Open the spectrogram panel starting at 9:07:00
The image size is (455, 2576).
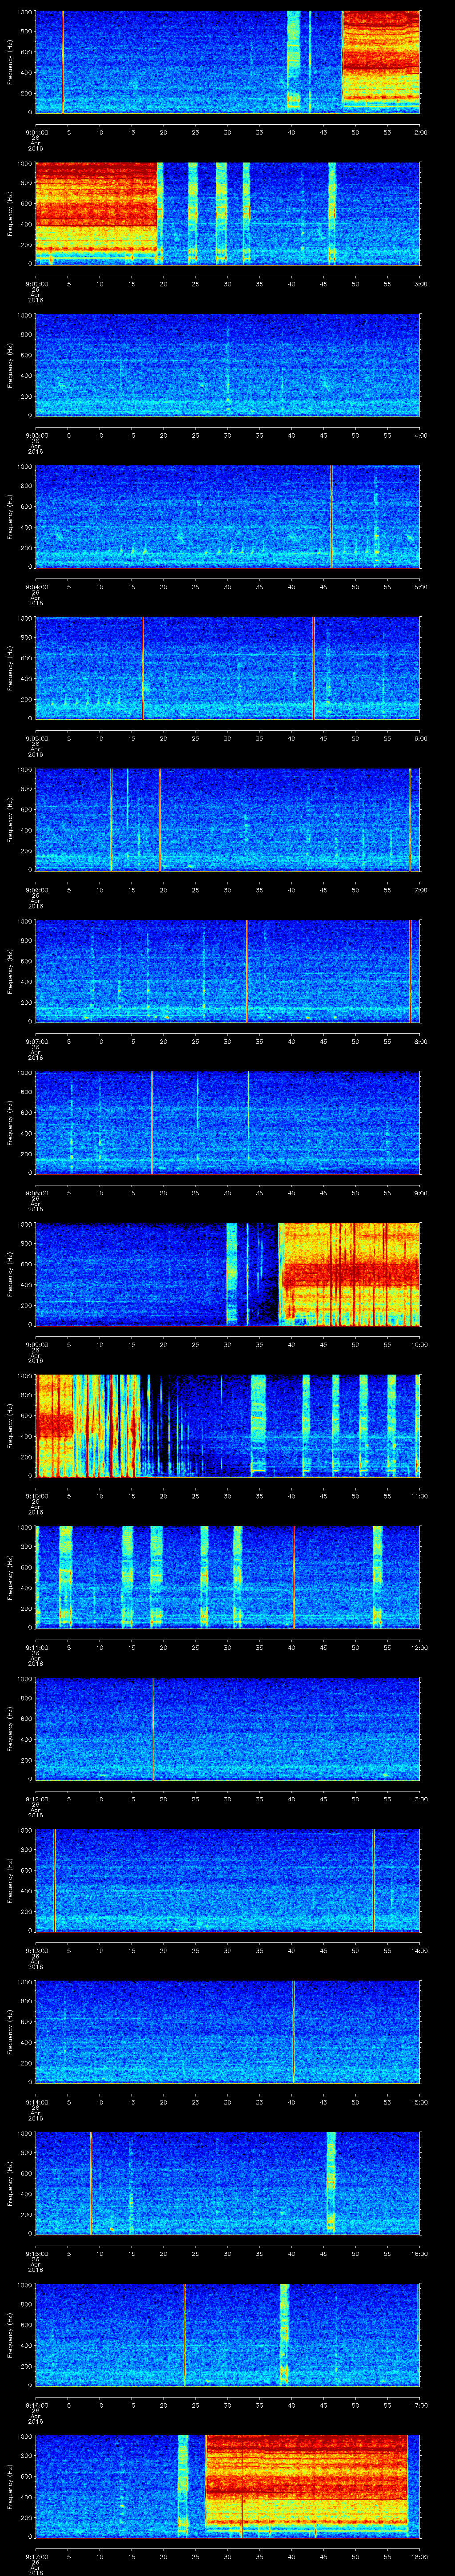click(x=228, y=971)
